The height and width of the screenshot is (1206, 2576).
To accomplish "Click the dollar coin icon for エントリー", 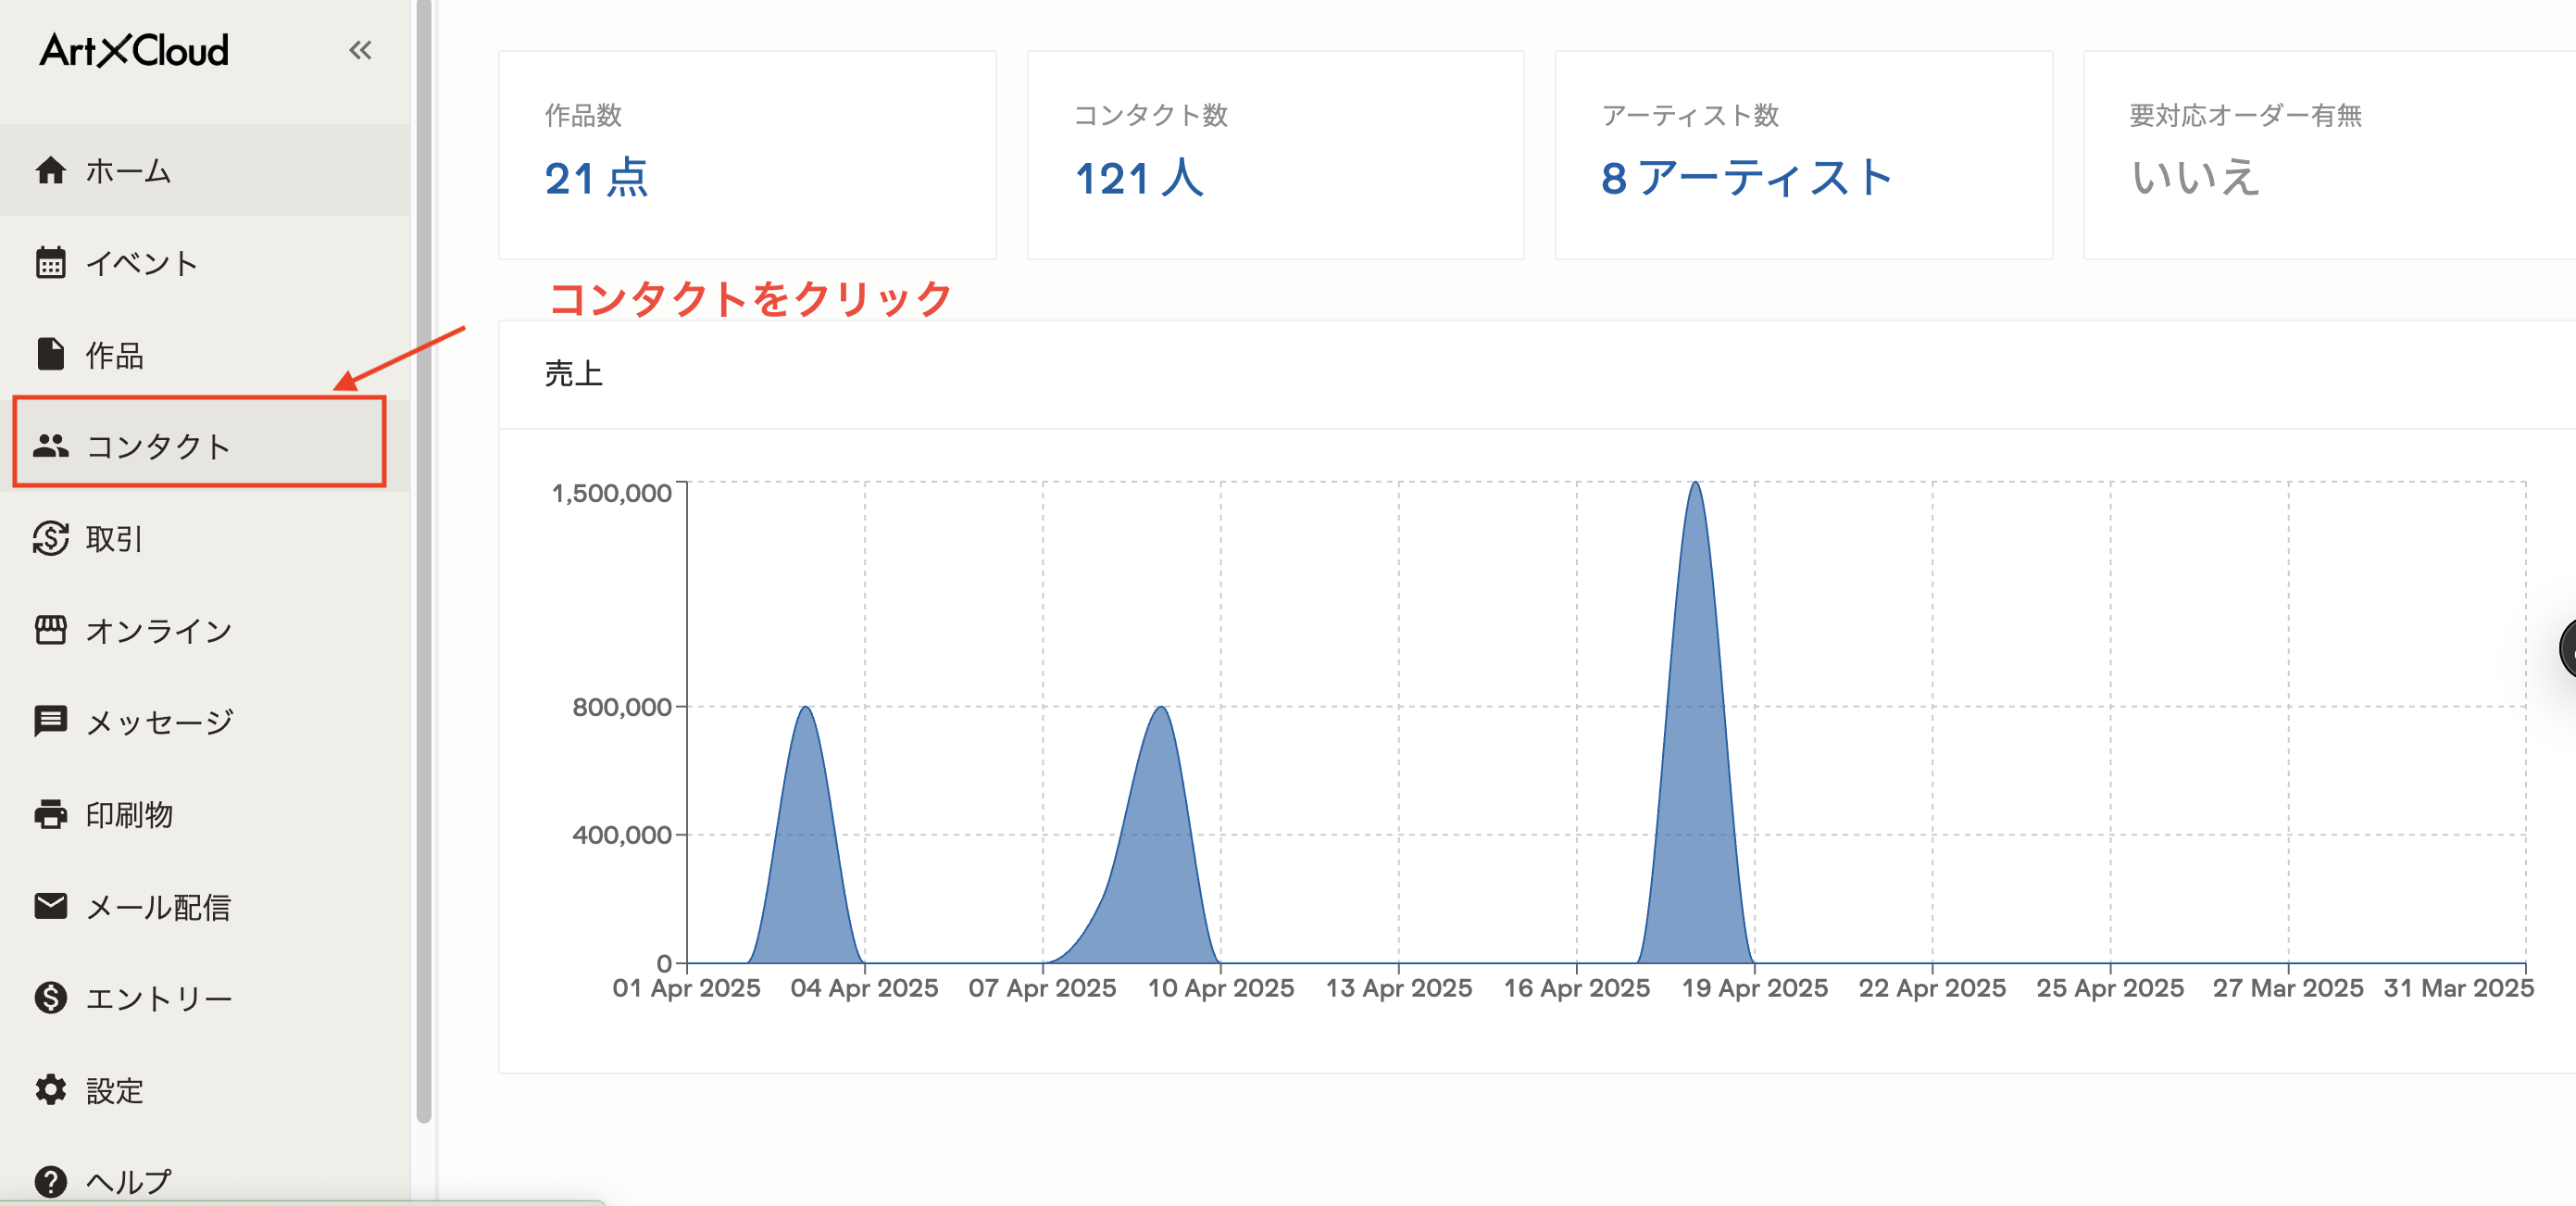I will pos(51,998).
